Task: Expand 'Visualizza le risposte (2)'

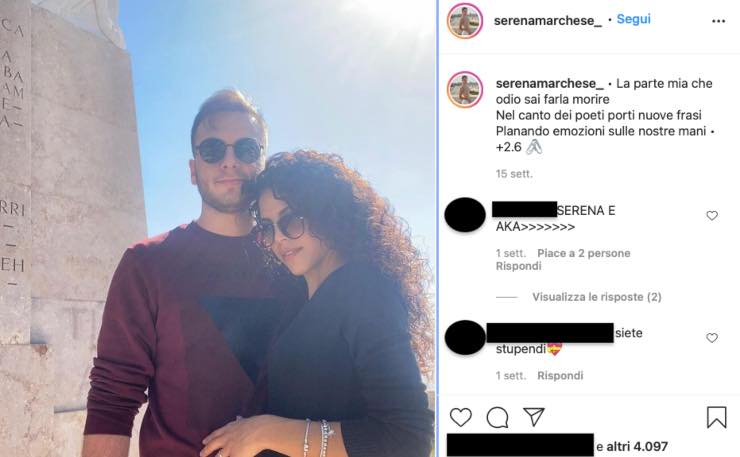Action: pyautogui.click(x=597, y=297)
